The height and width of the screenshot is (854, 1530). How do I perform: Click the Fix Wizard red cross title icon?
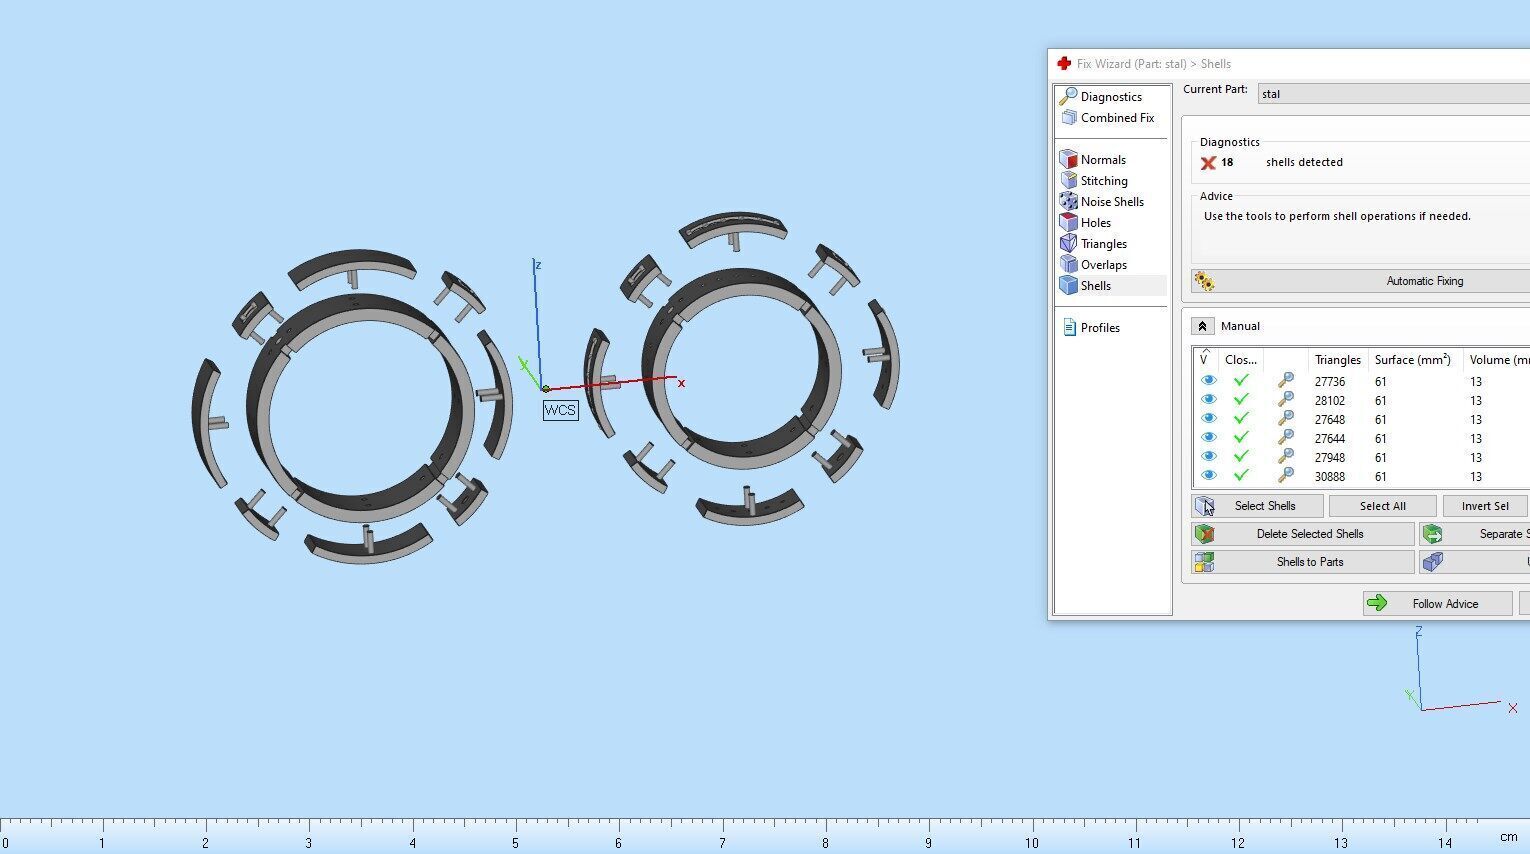[x=1064, y=63]
